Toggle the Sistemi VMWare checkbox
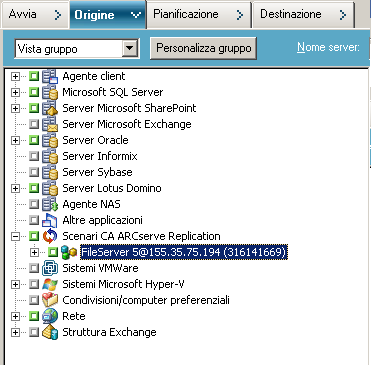Viewport: 371px width, 365px height. tap(34, 268)
